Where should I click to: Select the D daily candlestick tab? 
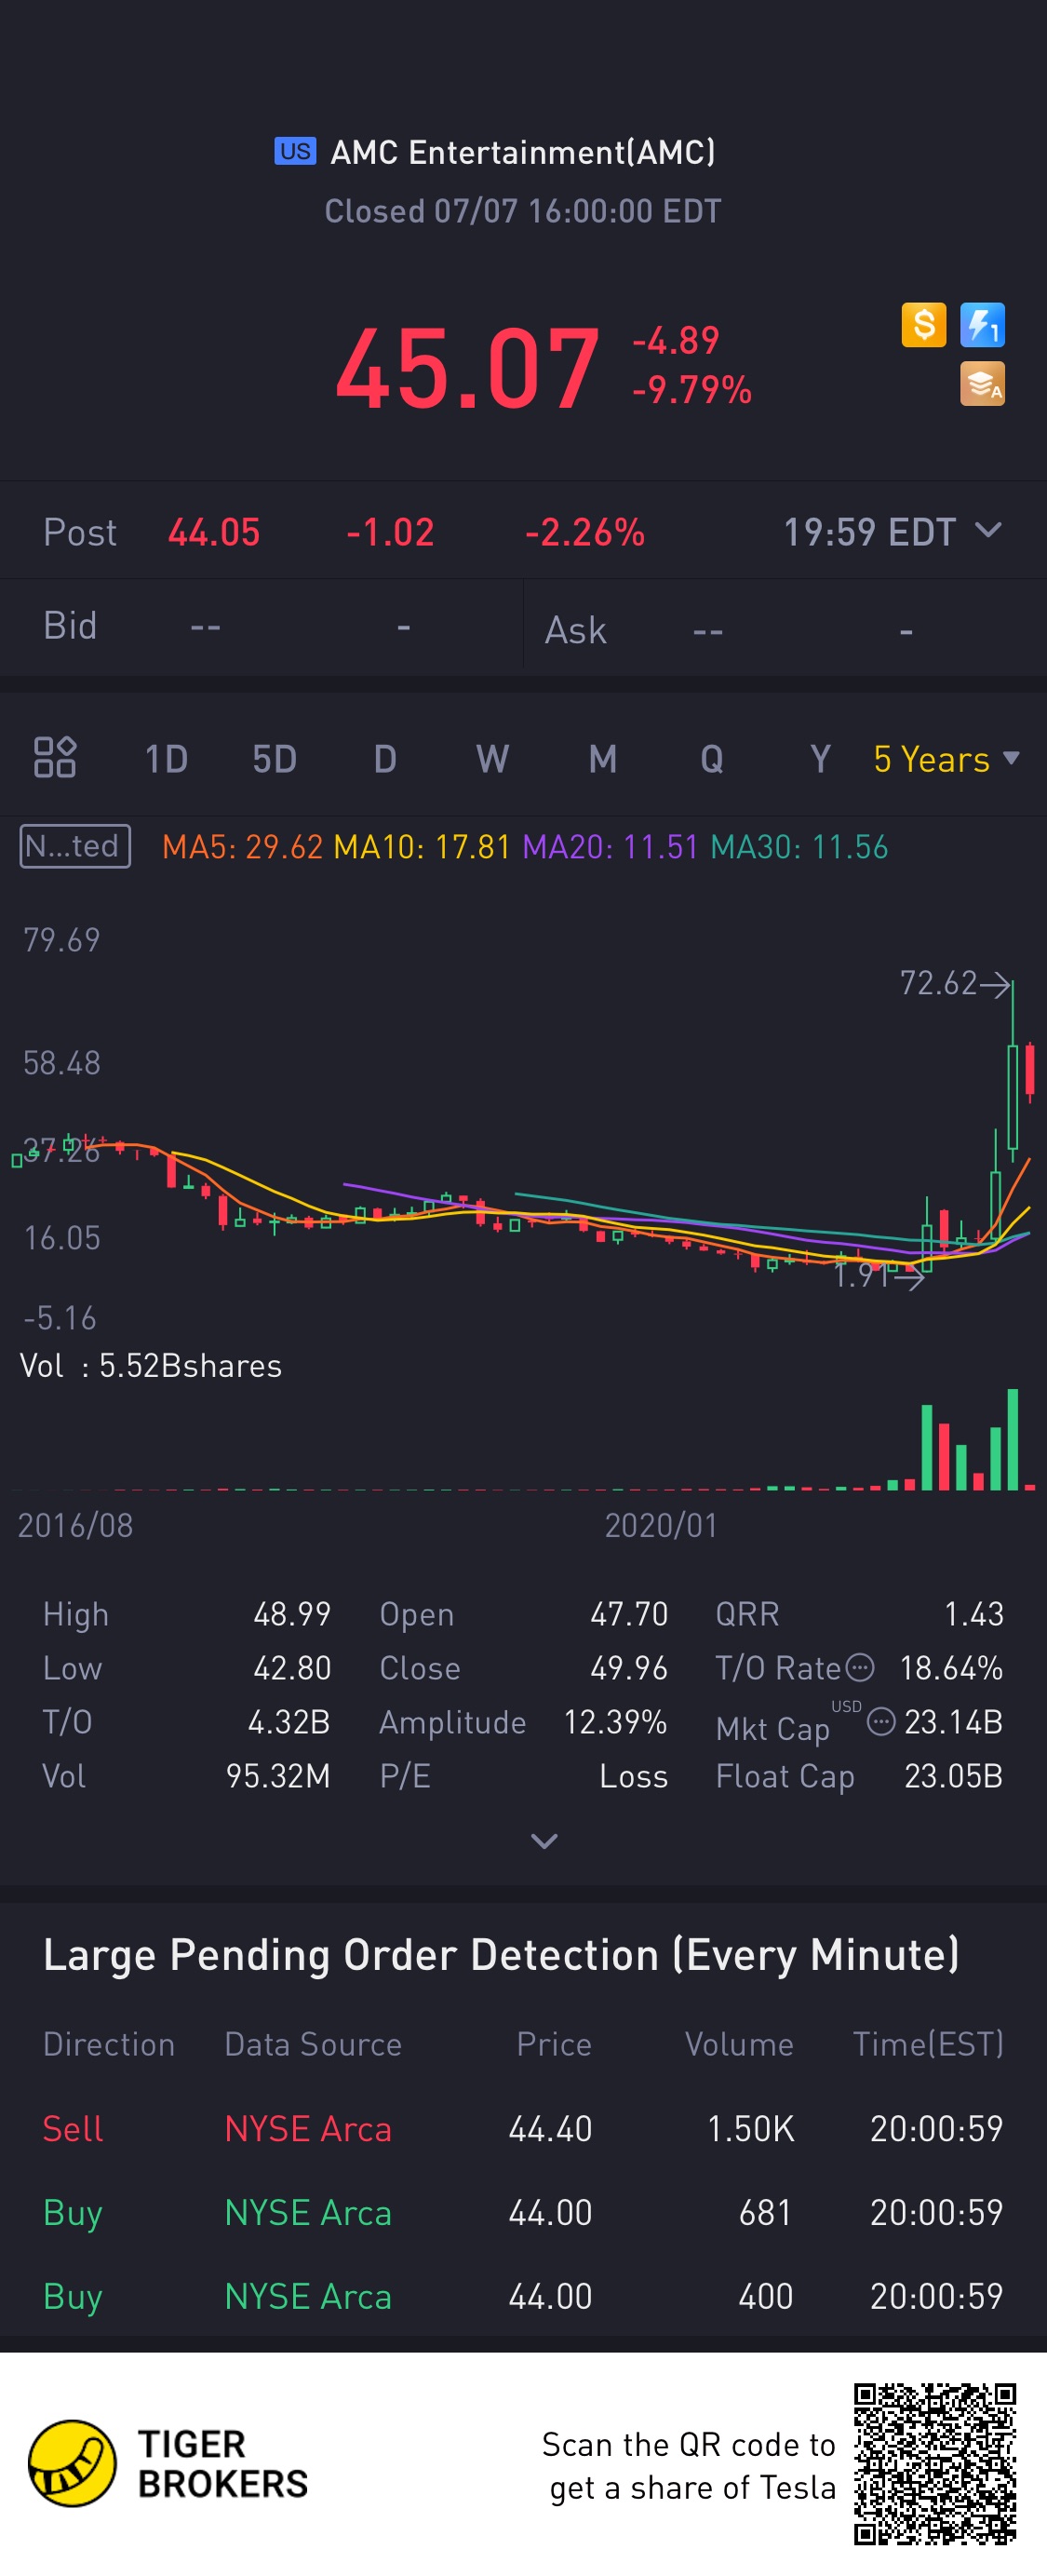click(385, 759)
